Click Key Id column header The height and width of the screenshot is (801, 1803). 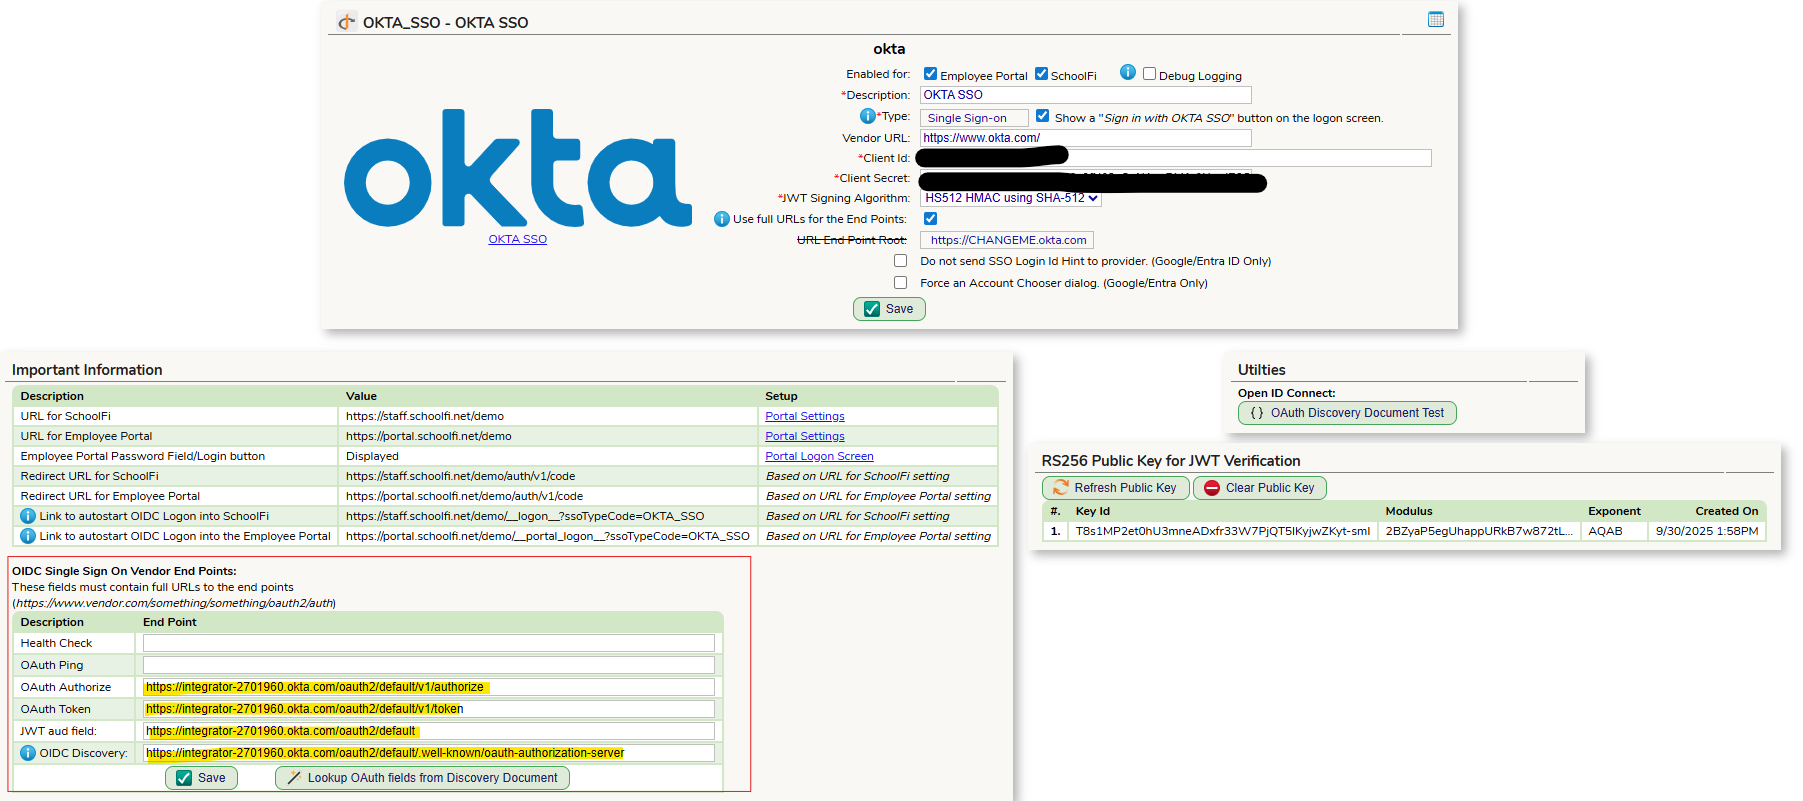pyautogui.click(x=1093, y=511)
